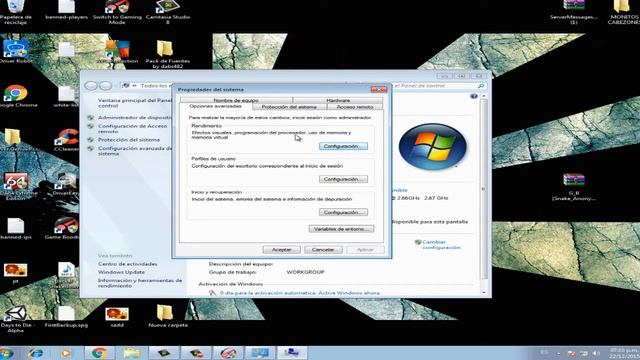Select the banned-ips file on desktop
The image size is (640, 360).
click(x=16, y=228)
